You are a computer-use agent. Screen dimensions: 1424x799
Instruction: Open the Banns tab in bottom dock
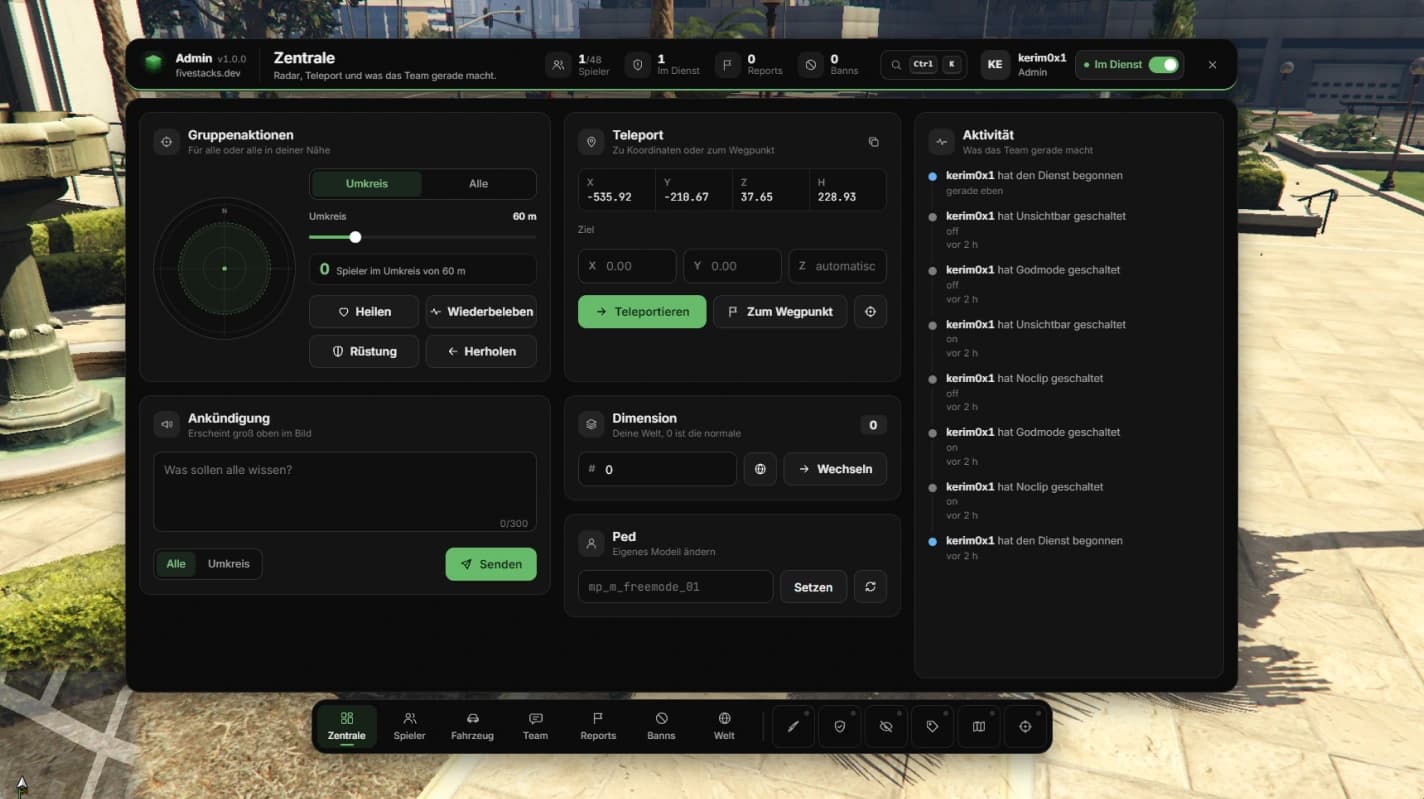point(661,726)
